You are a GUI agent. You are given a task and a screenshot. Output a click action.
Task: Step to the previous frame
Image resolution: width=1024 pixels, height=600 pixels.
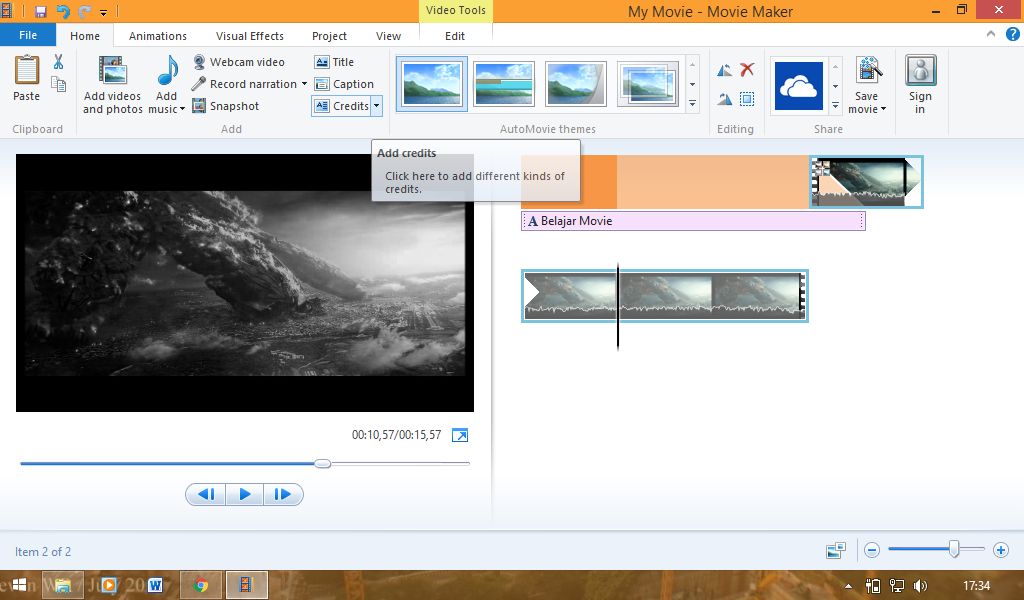coord(206,494)
